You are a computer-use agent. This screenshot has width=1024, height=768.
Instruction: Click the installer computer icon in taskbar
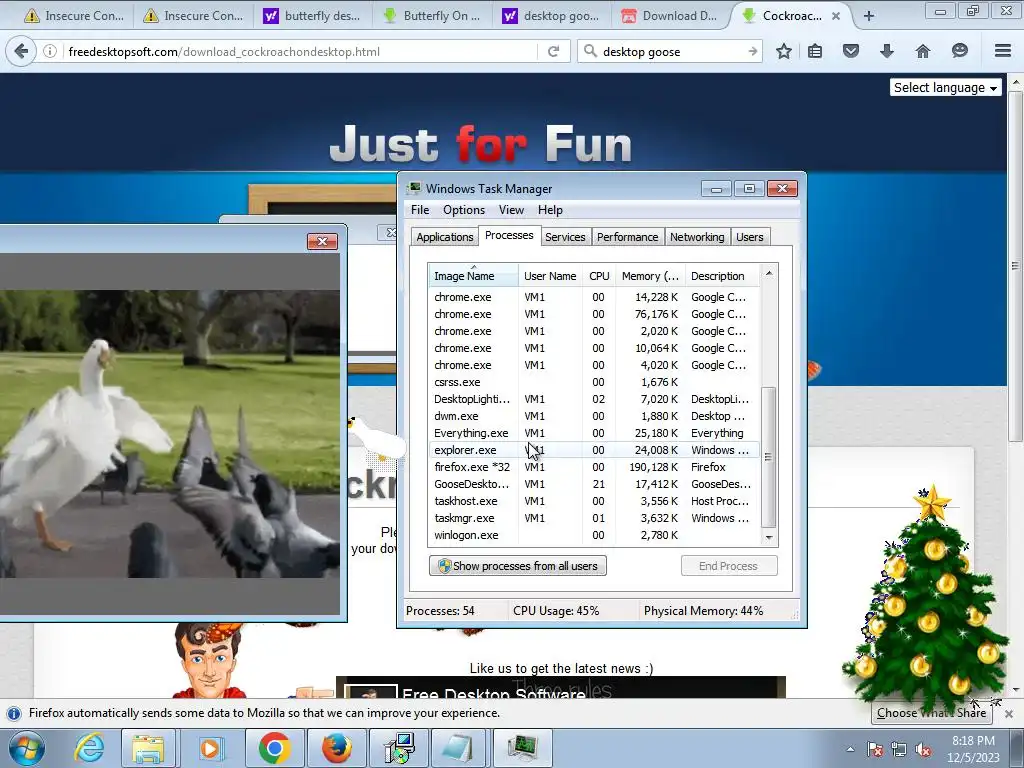398,748
